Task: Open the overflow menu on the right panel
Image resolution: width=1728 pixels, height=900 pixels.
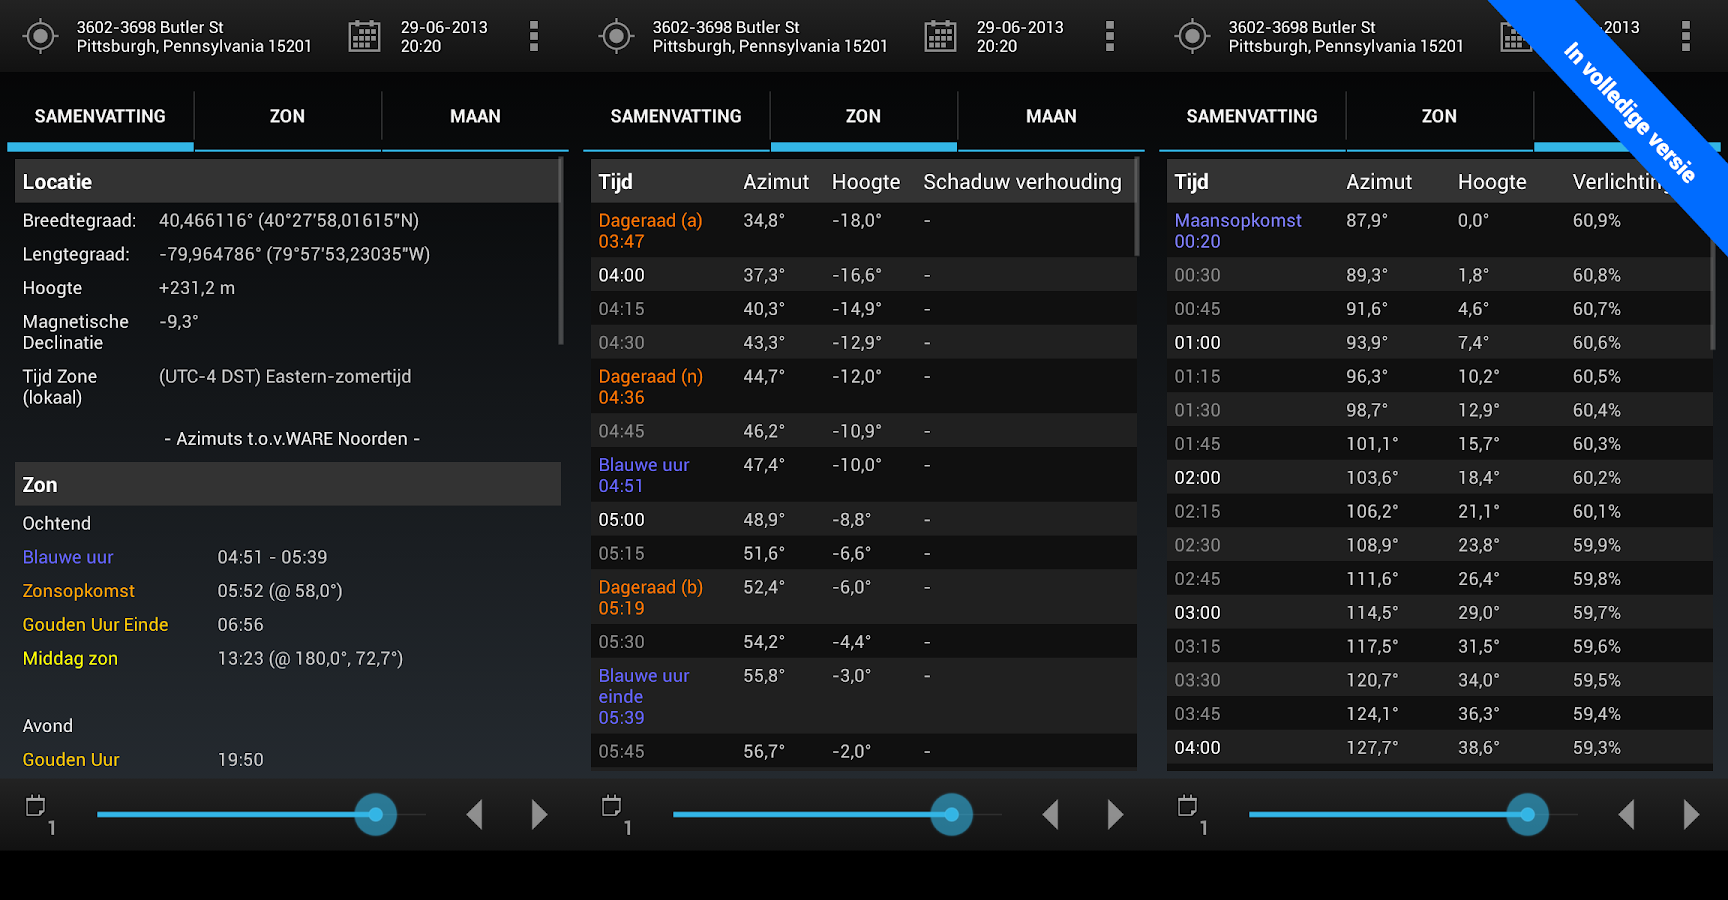Action: pos(1686,36)
